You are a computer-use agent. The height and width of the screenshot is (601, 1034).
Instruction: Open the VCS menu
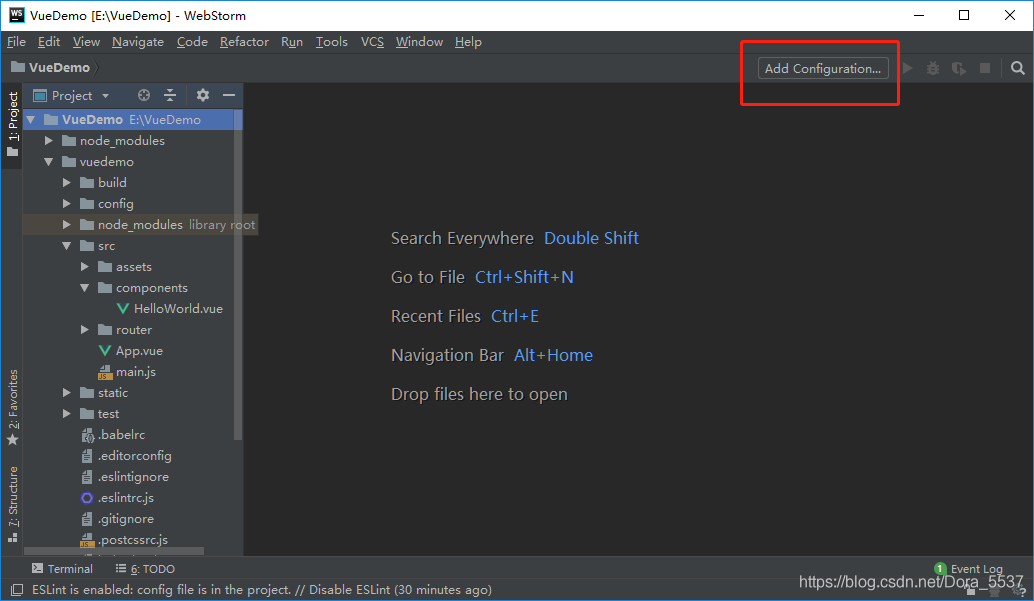(x=372, y=42)
